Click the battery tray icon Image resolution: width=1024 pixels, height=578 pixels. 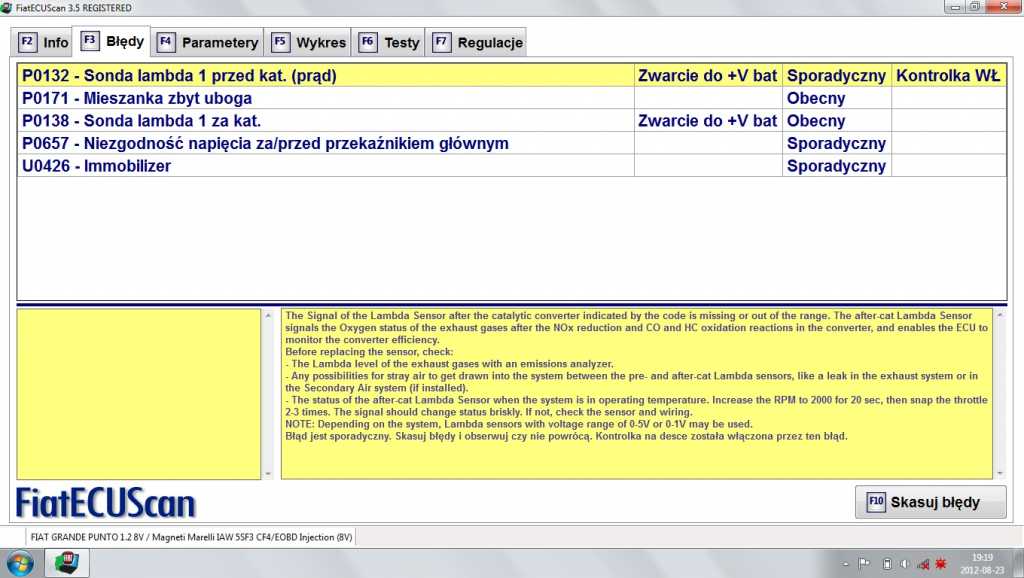(x=886, y=564)
